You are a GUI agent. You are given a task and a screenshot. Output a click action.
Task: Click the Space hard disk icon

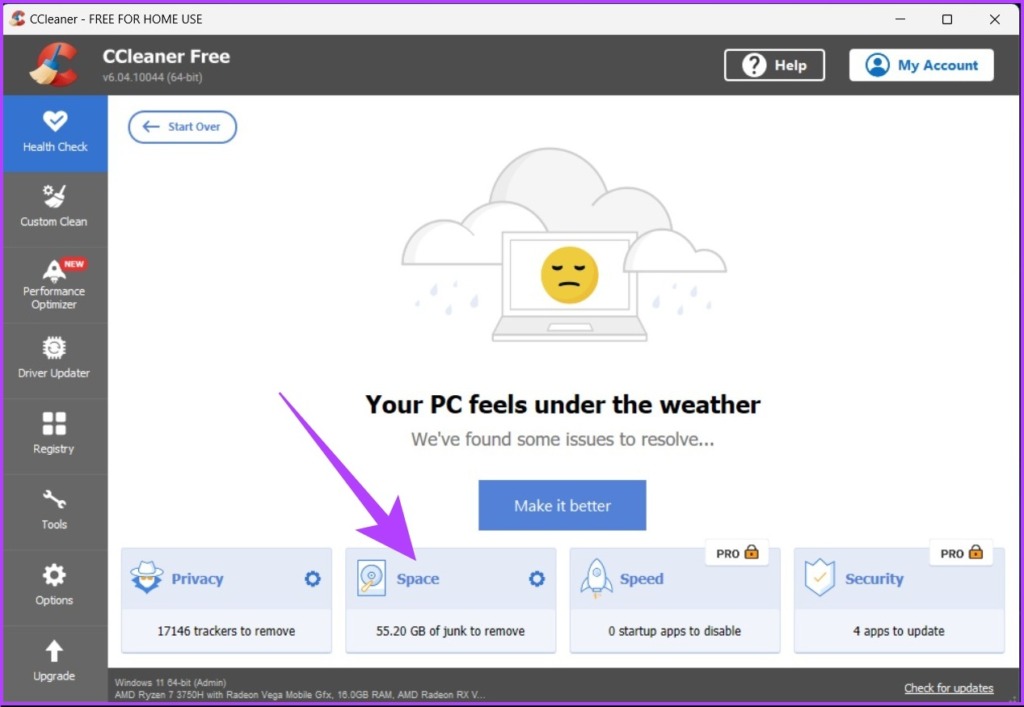click(x=371, y=578)
